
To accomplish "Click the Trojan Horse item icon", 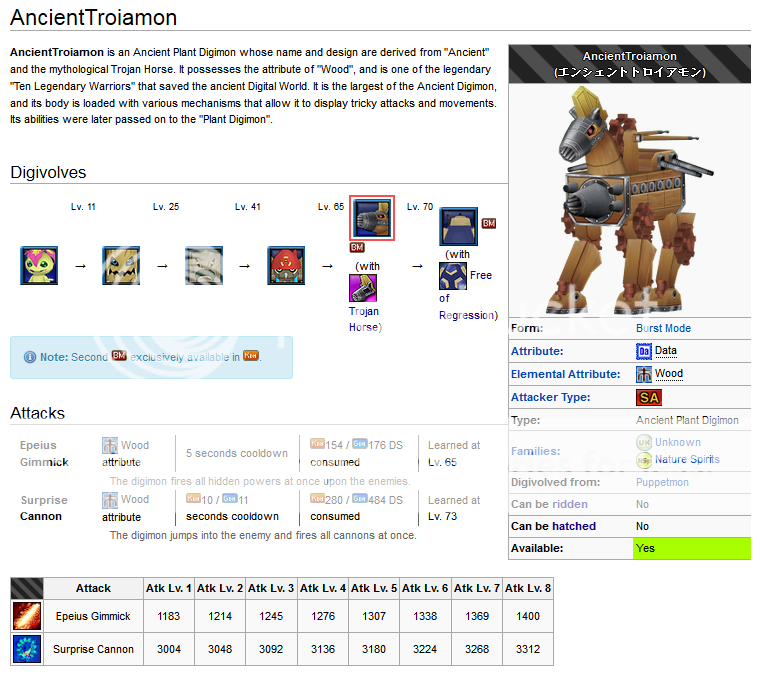I will [x=362, y=289].
